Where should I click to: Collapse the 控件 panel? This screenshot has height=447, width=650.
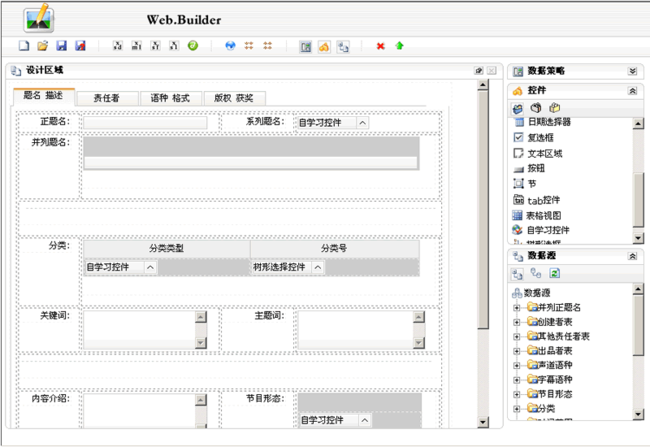click(x=632, y=91)
